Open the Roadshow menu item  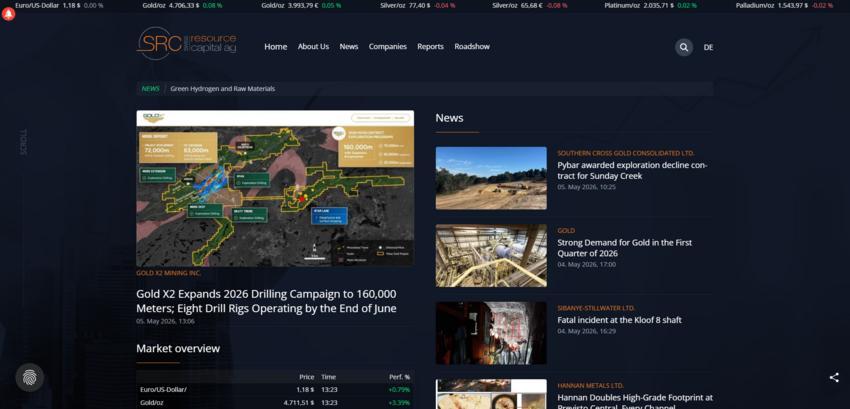tap(472, 47)
